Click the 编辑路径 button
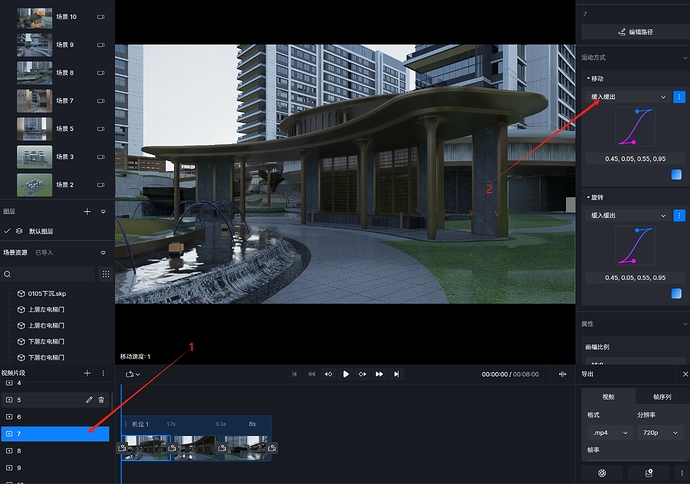690x484 pixels. pos(635,32)
